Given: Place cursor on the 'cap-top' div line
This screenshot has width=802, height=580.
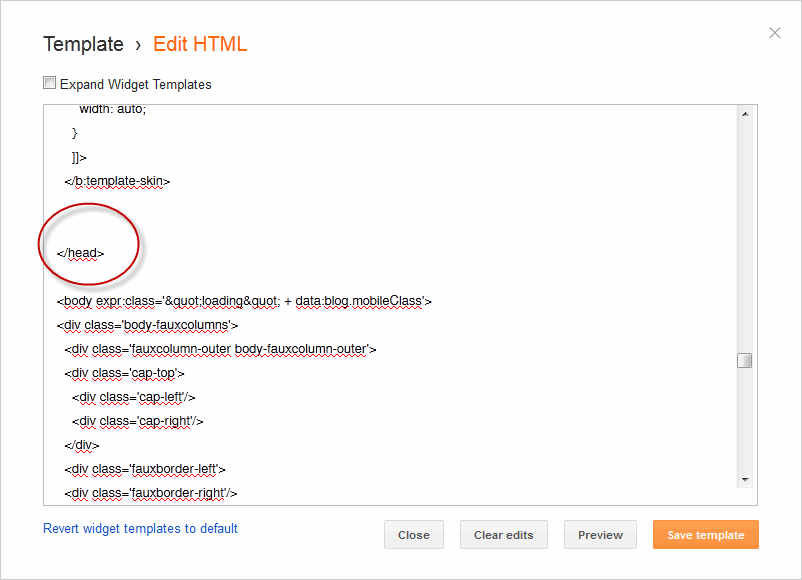Looking at the screenshot, I should tap(124, 373).
